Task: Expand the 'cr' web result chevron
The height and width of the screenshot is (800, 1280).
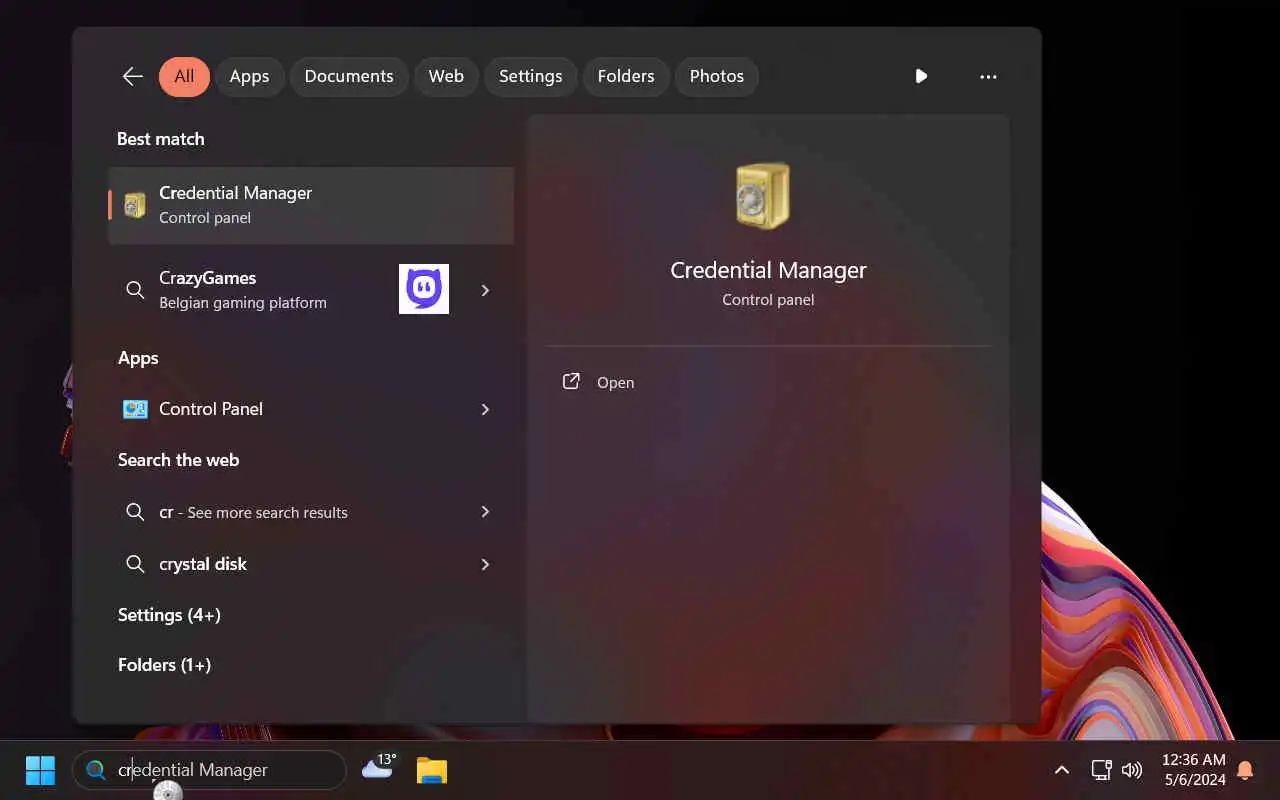Action: (x=485, y=512)
